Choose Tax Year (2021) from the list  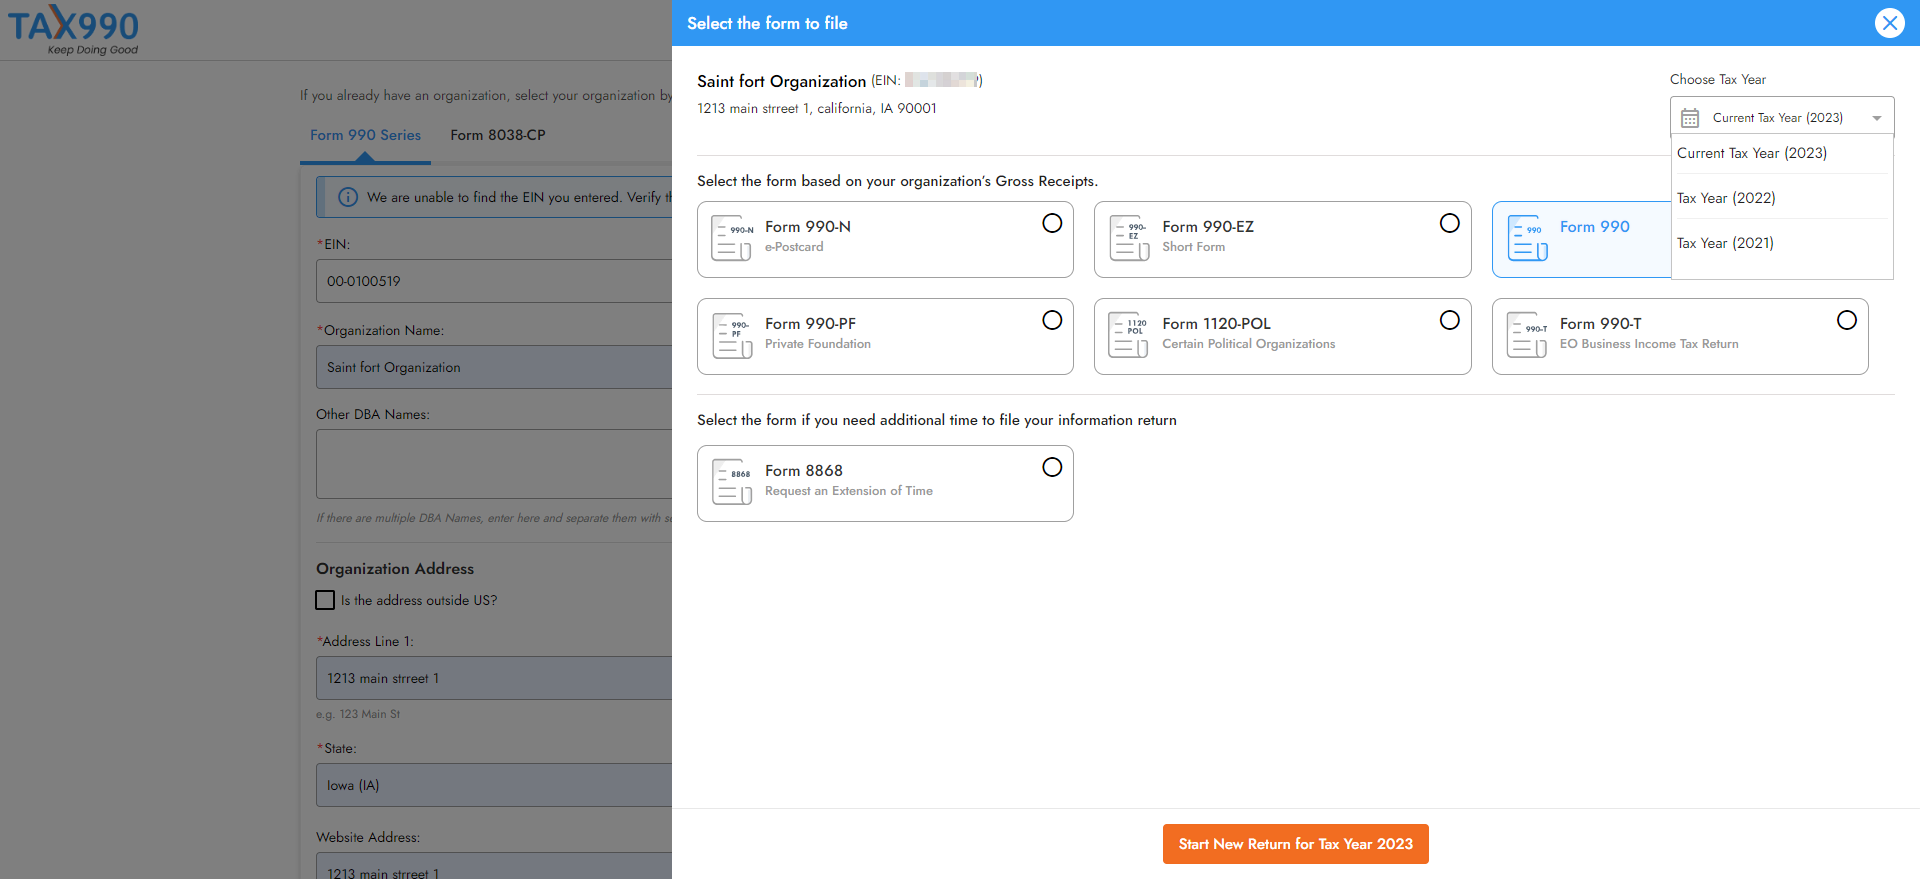1725,243
